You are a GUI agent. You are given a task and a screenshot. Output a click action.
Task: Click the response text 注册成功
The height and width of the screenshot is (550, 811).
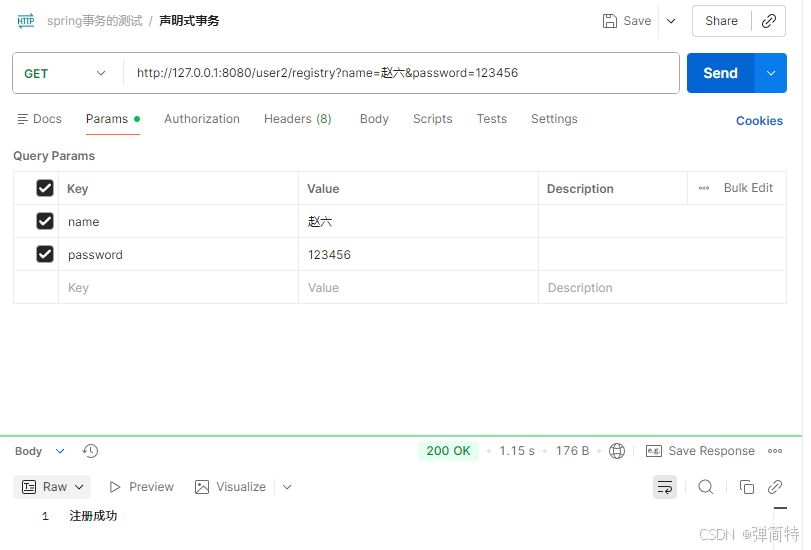(x=93, y=516)
